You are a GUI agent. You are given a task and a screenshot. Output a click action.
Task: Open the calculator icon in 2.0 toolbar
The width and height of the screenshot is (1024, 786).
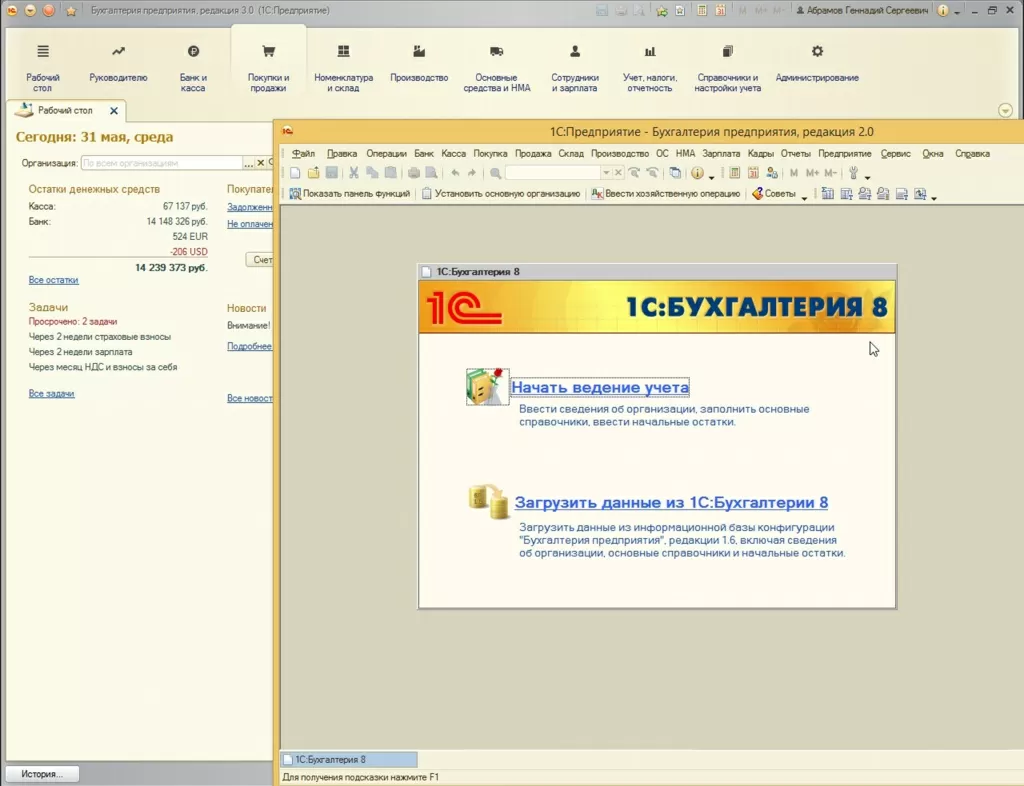tap(735, 173)
